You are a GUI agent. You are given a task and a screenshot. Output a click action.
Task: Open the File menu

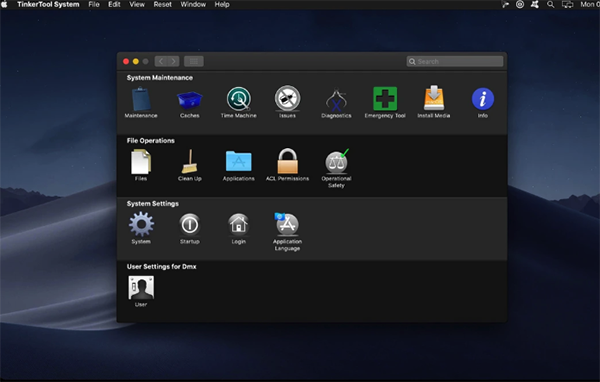coord(94,5)
